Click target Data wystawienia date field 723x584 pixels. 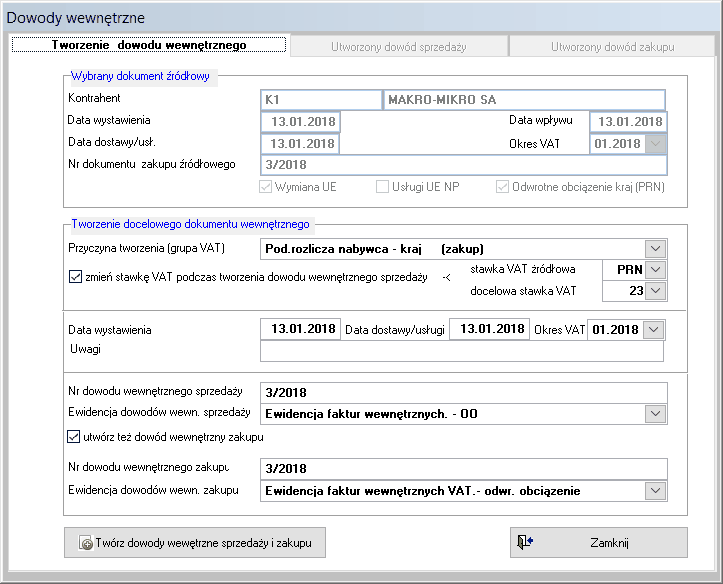300,329
